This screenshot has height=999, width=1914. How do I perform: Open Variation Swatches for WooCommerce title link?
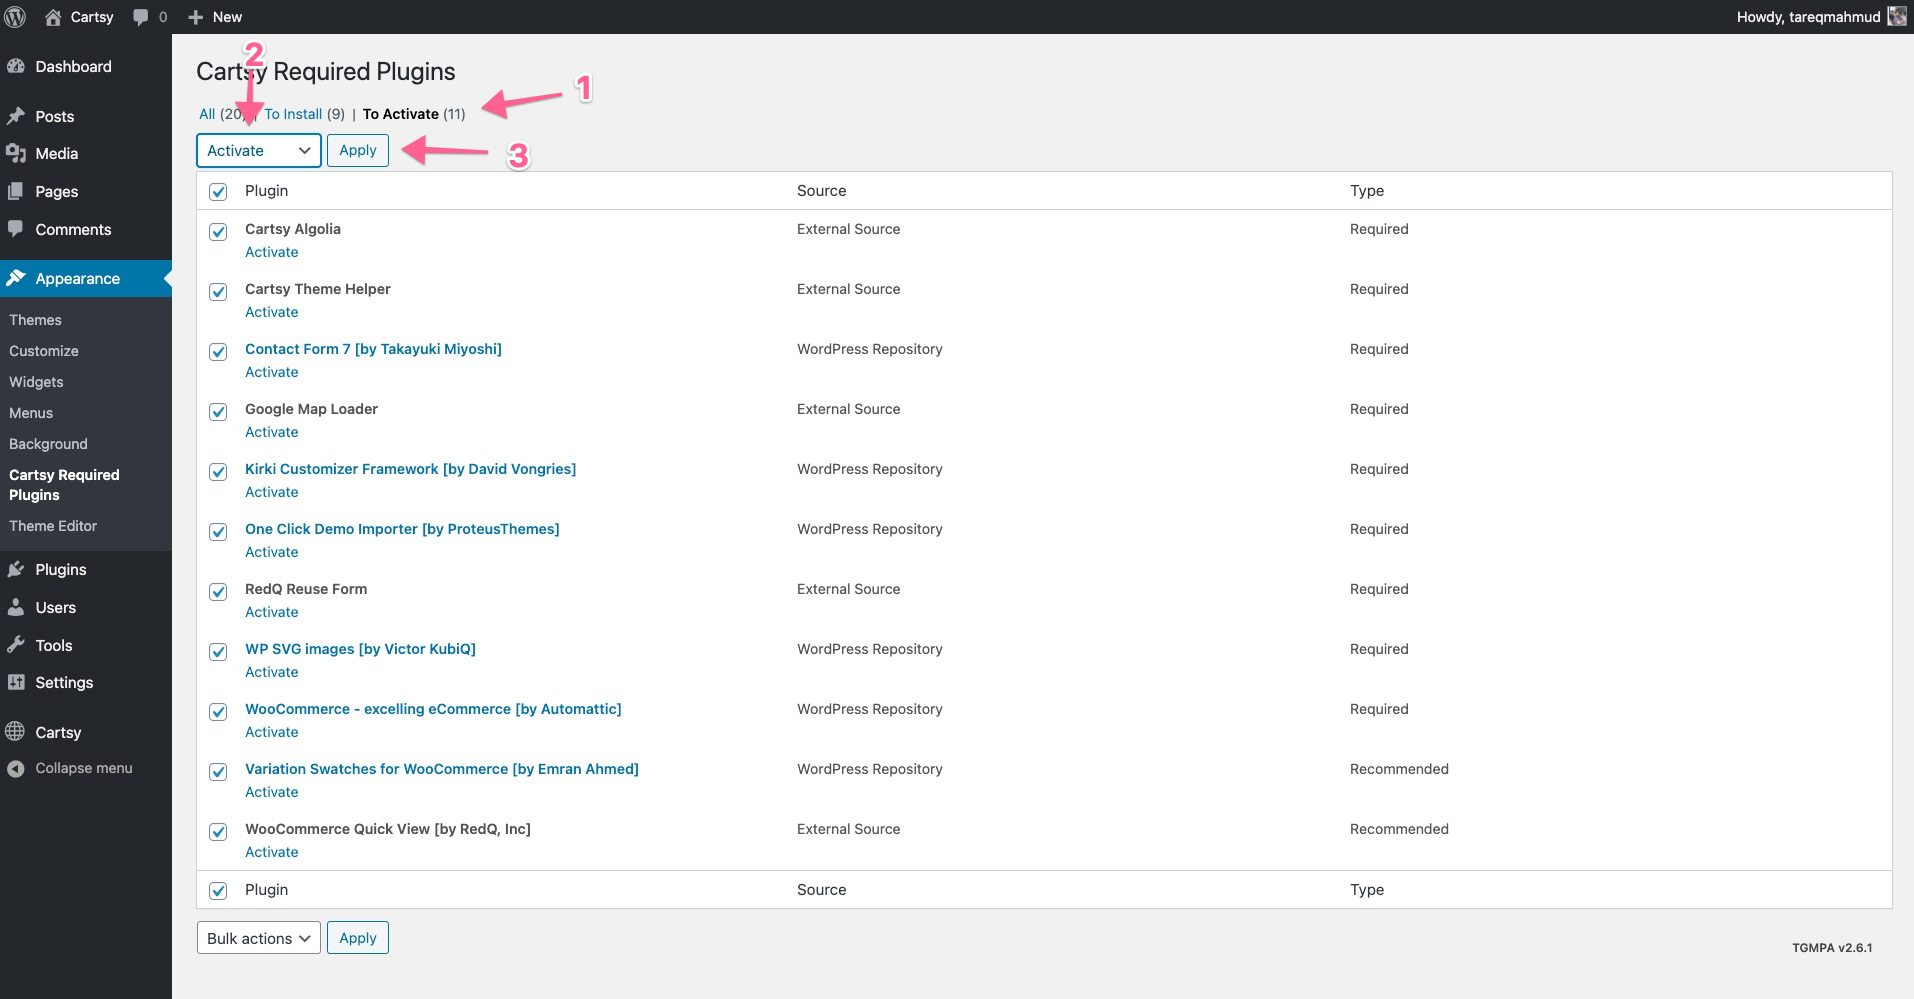(x=442, y=769)
